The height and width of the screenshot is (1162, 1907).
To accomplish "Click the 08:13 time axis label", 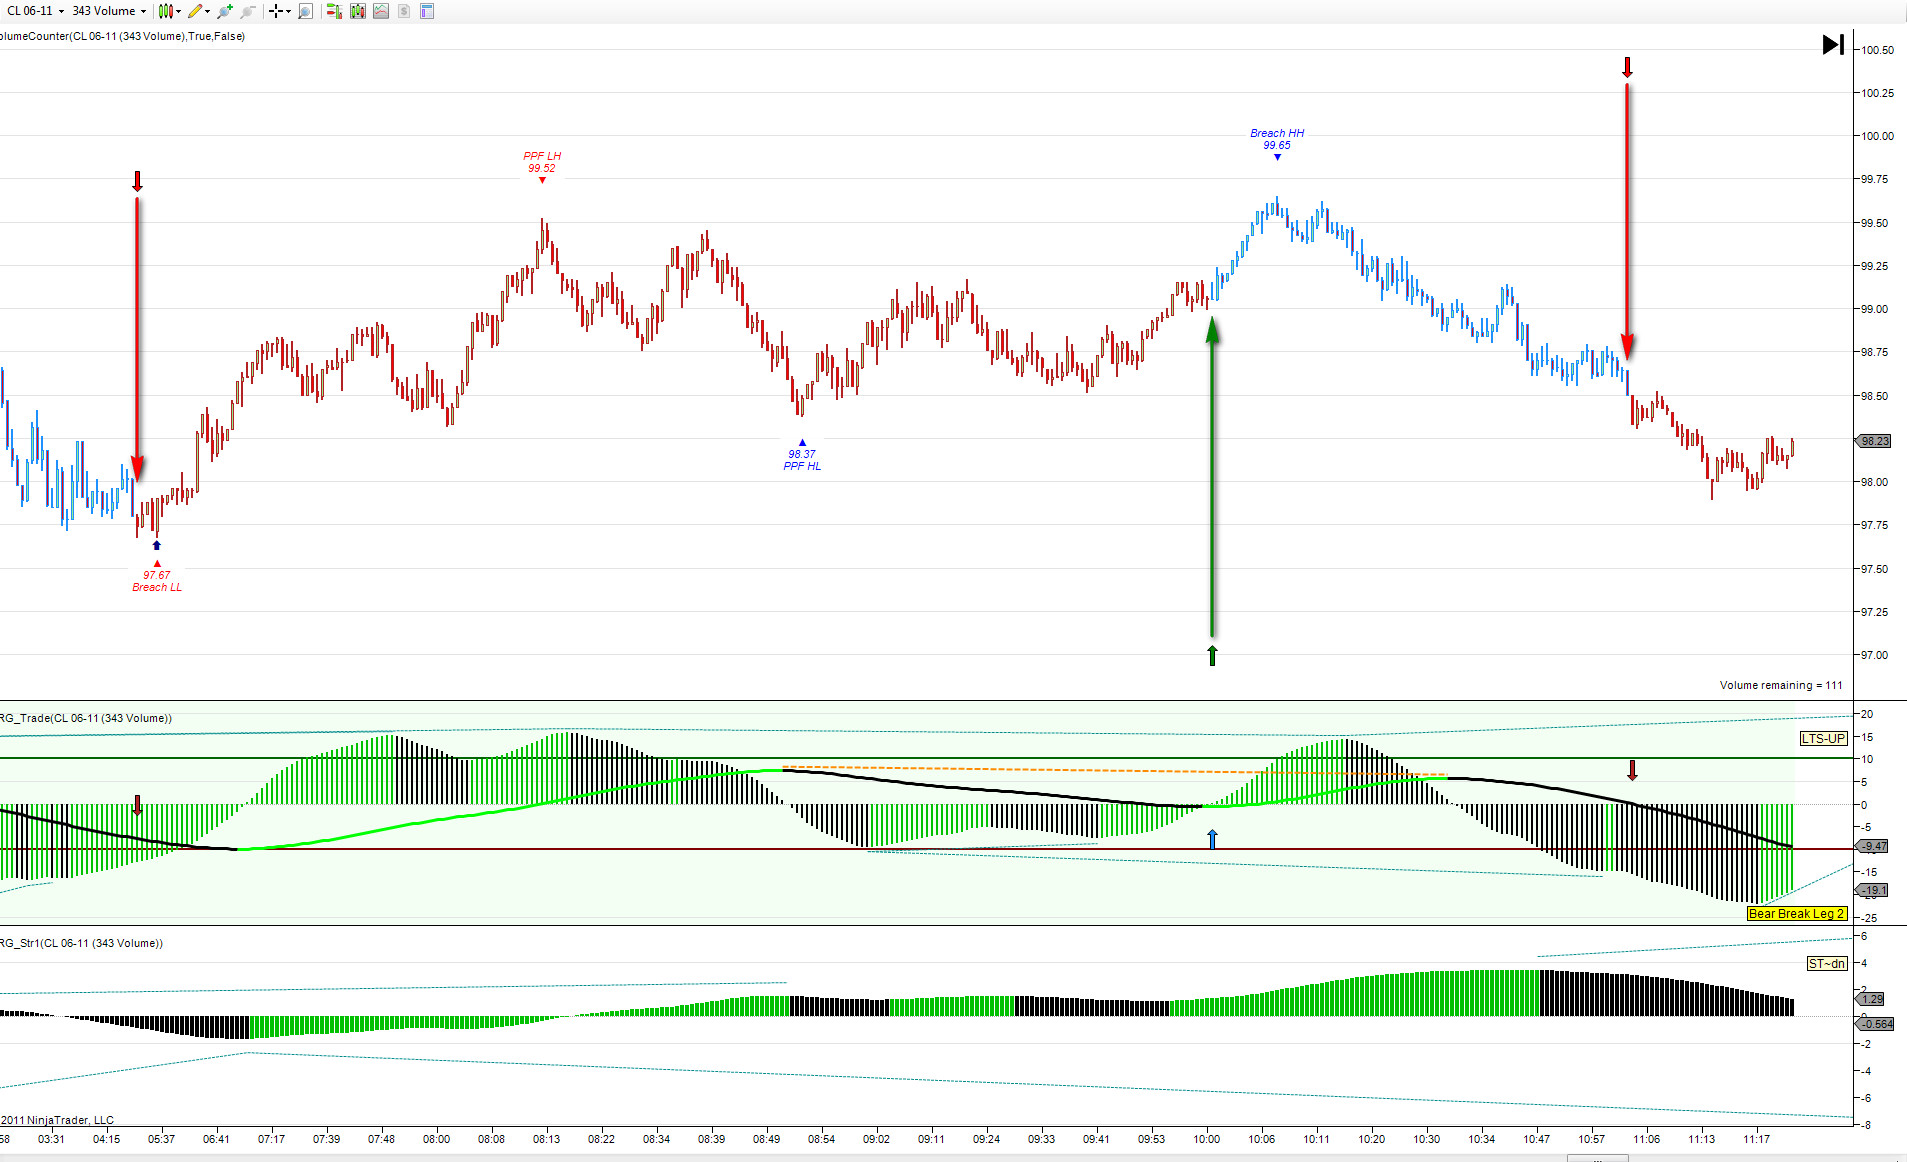I will pos(547,1139).
